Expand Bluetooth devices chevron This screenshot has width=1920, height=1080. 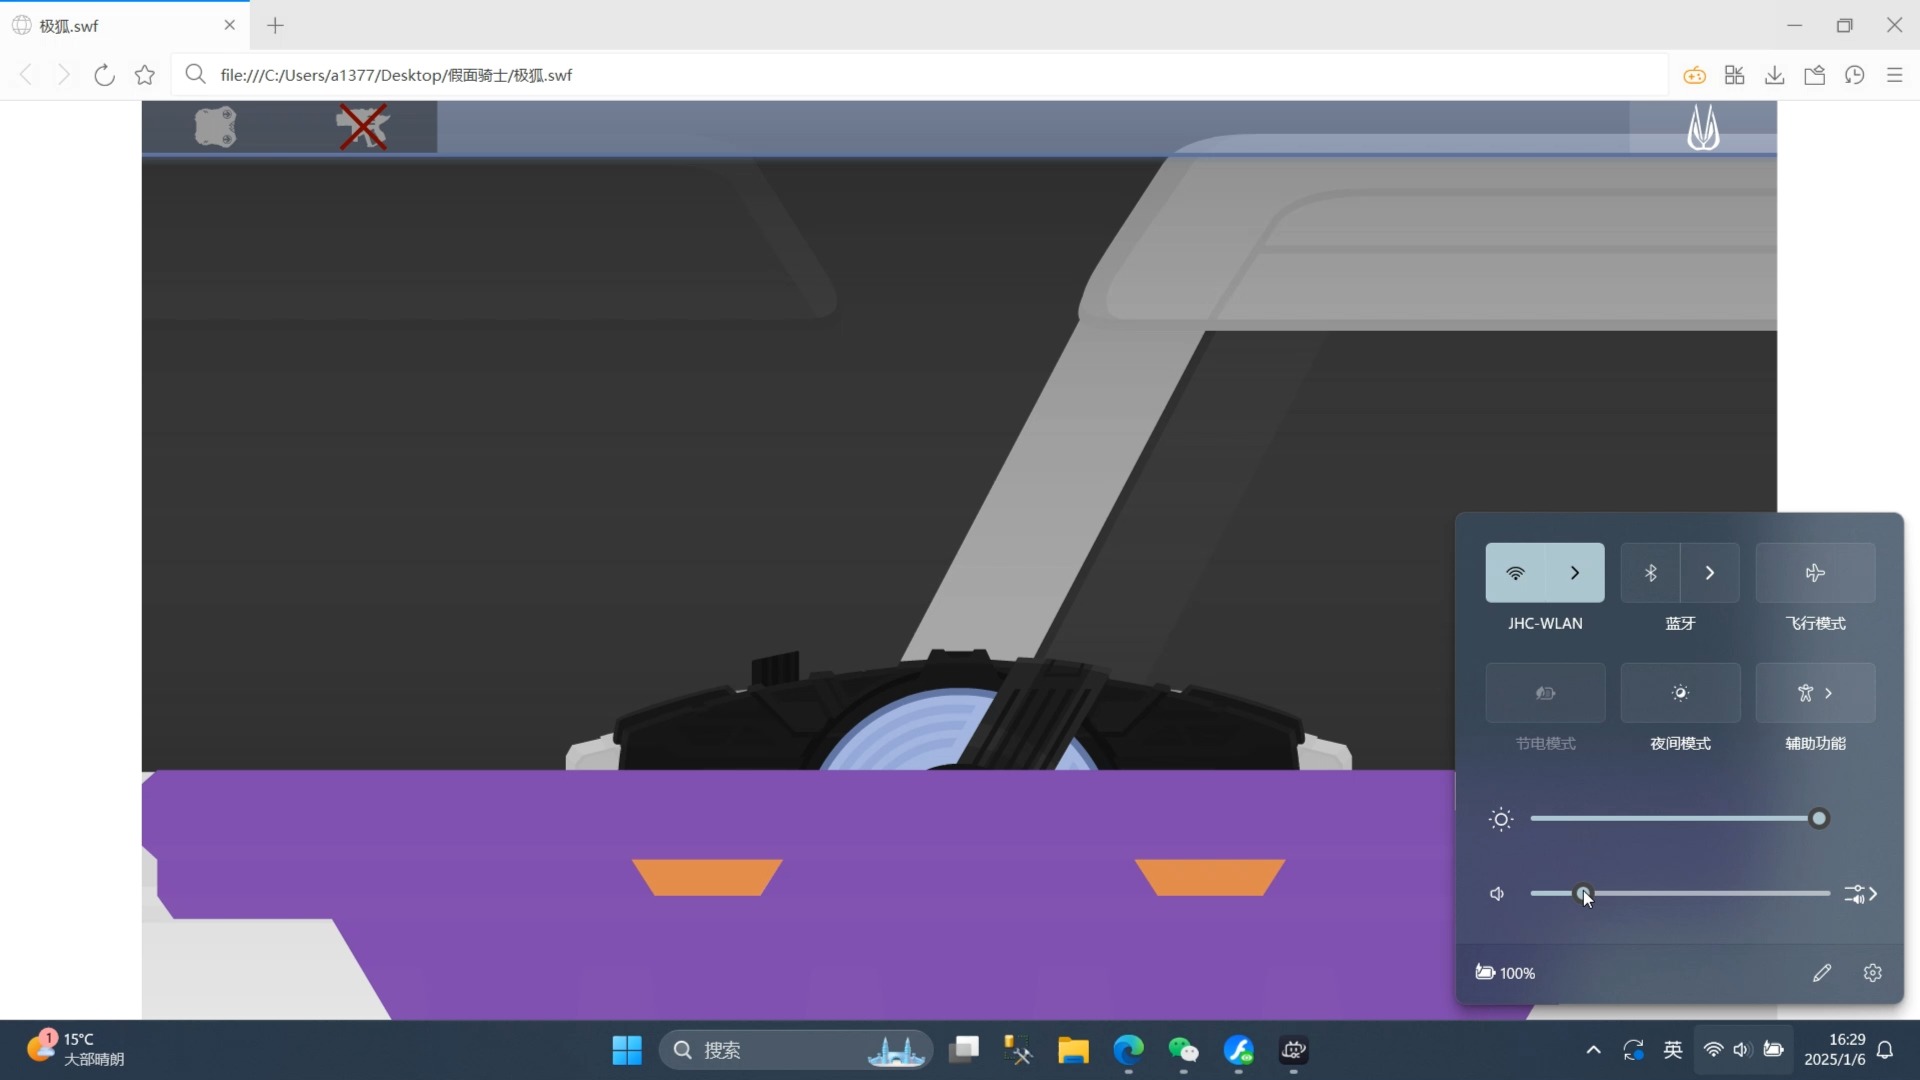(x=1710, y=573)
